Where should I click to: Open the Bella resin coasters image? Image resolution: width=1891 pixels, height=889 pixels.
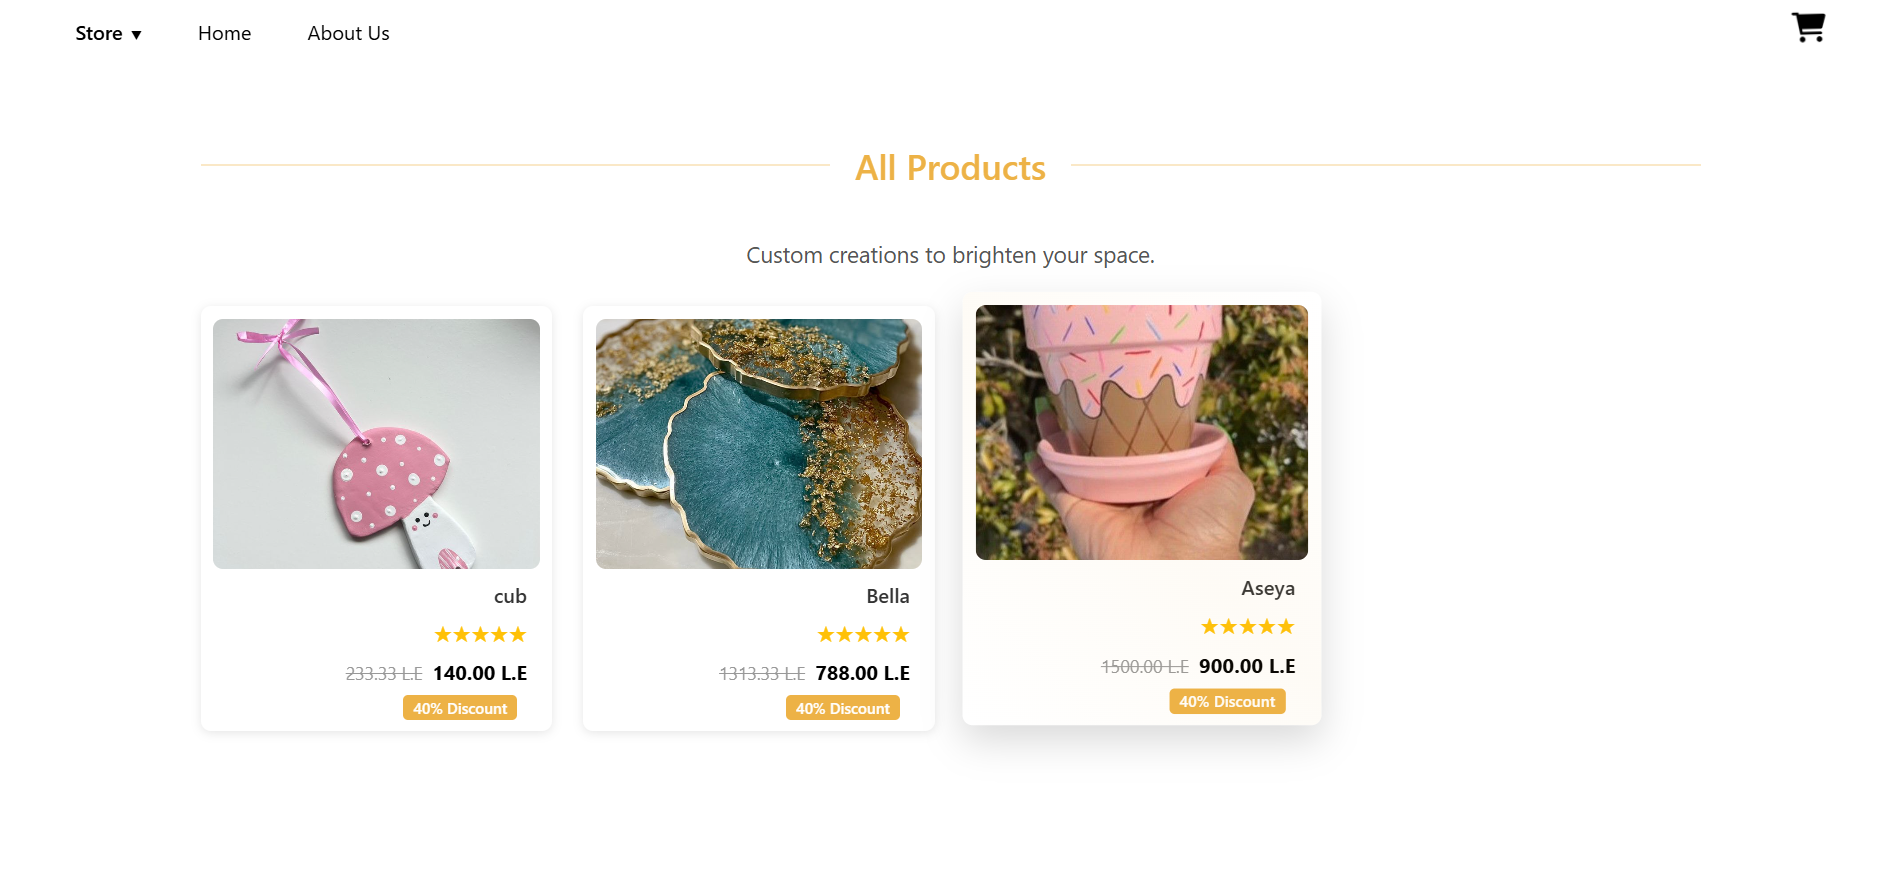click(x=759, y=444)
